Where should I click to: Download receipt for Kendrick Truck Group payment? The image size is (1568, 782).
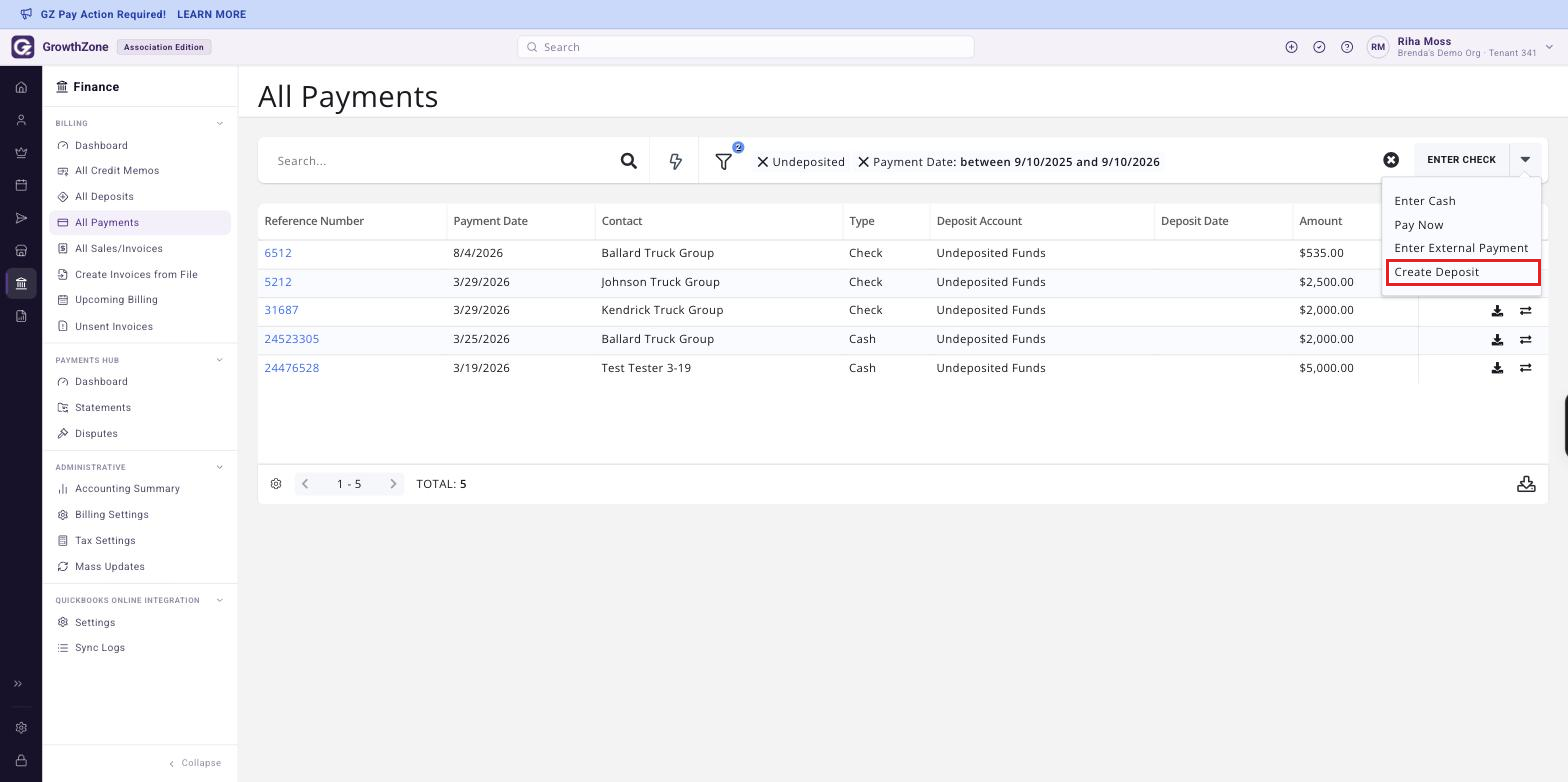1497,311
